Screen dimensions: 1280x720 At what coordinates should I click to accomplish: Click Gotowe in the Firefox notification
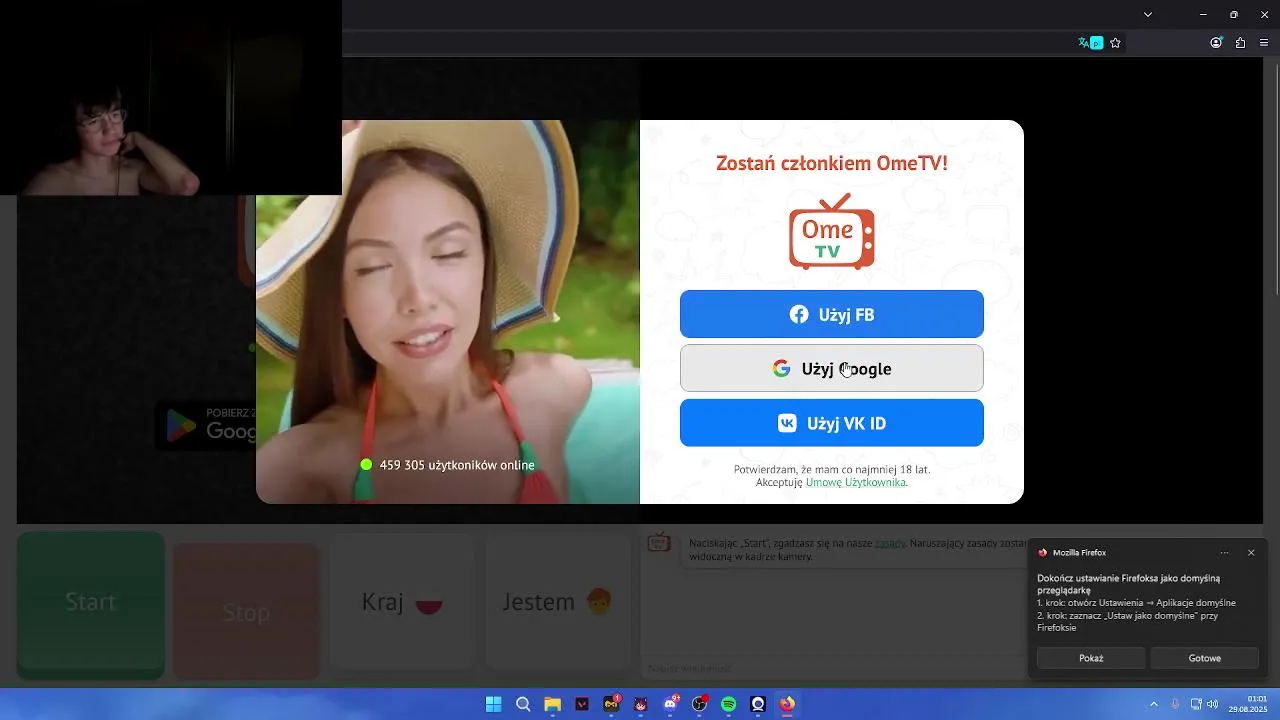[x=1205, y=658]
